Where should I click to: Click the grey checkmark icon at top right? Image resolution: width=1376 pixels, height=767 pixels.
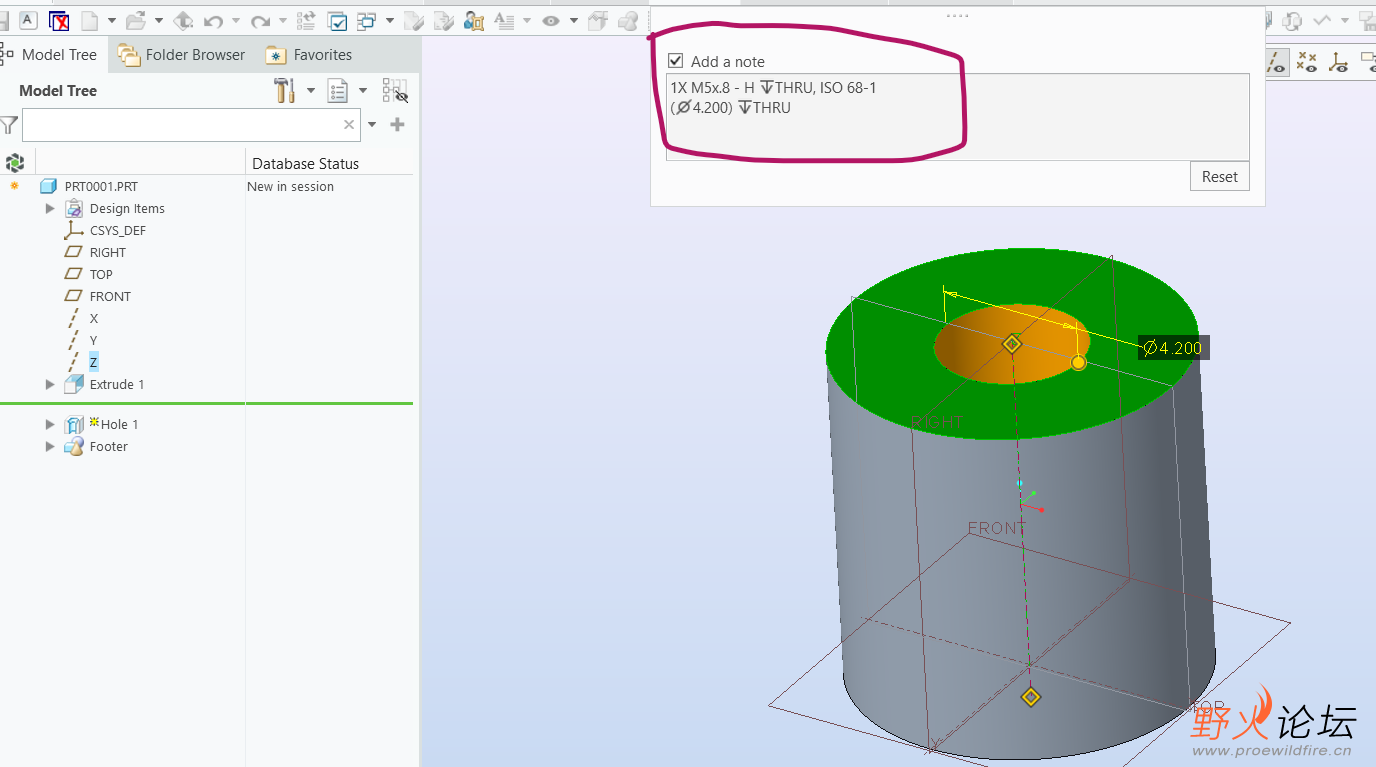pyautogui.click(x=1322, y=20)
